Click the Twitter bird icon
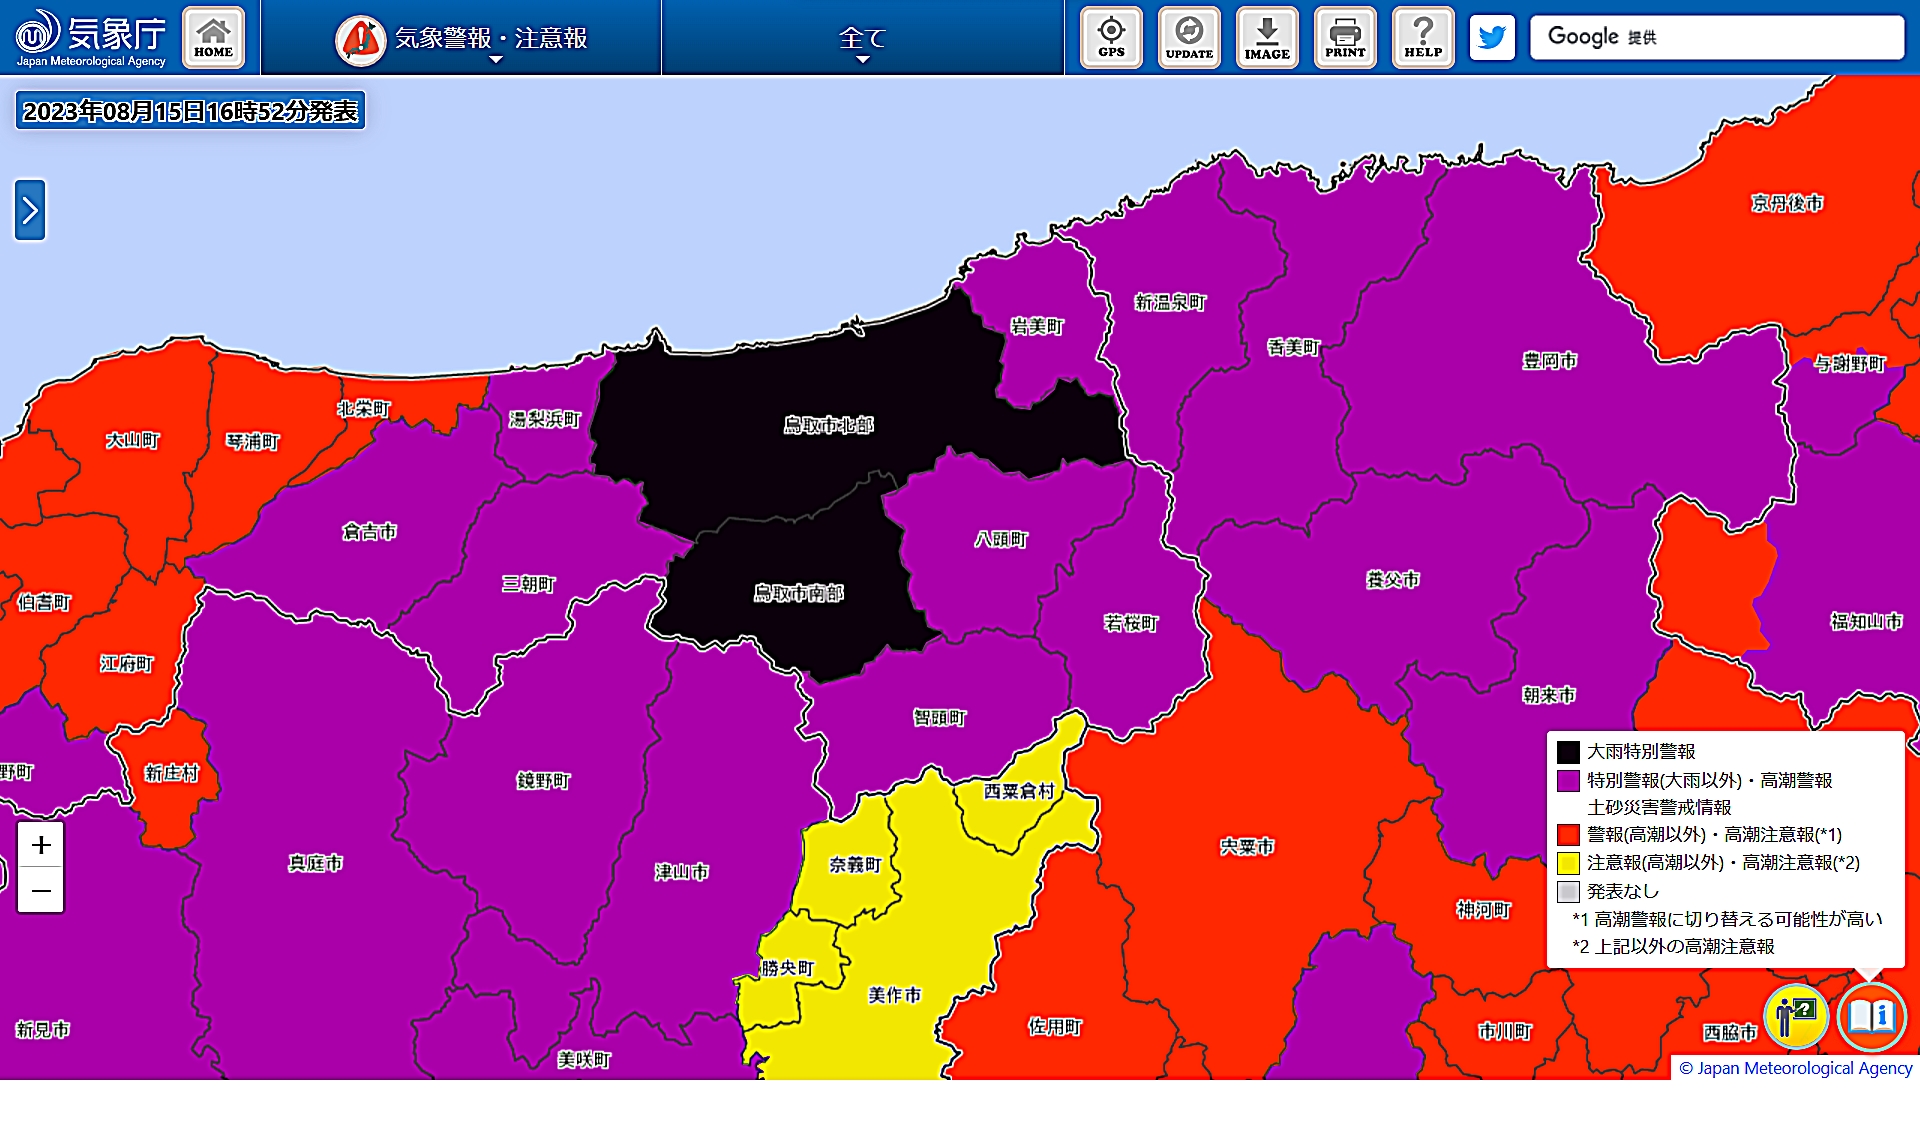The width and height of the screenshot is (1920, 1125). (x=1492, y=38)
